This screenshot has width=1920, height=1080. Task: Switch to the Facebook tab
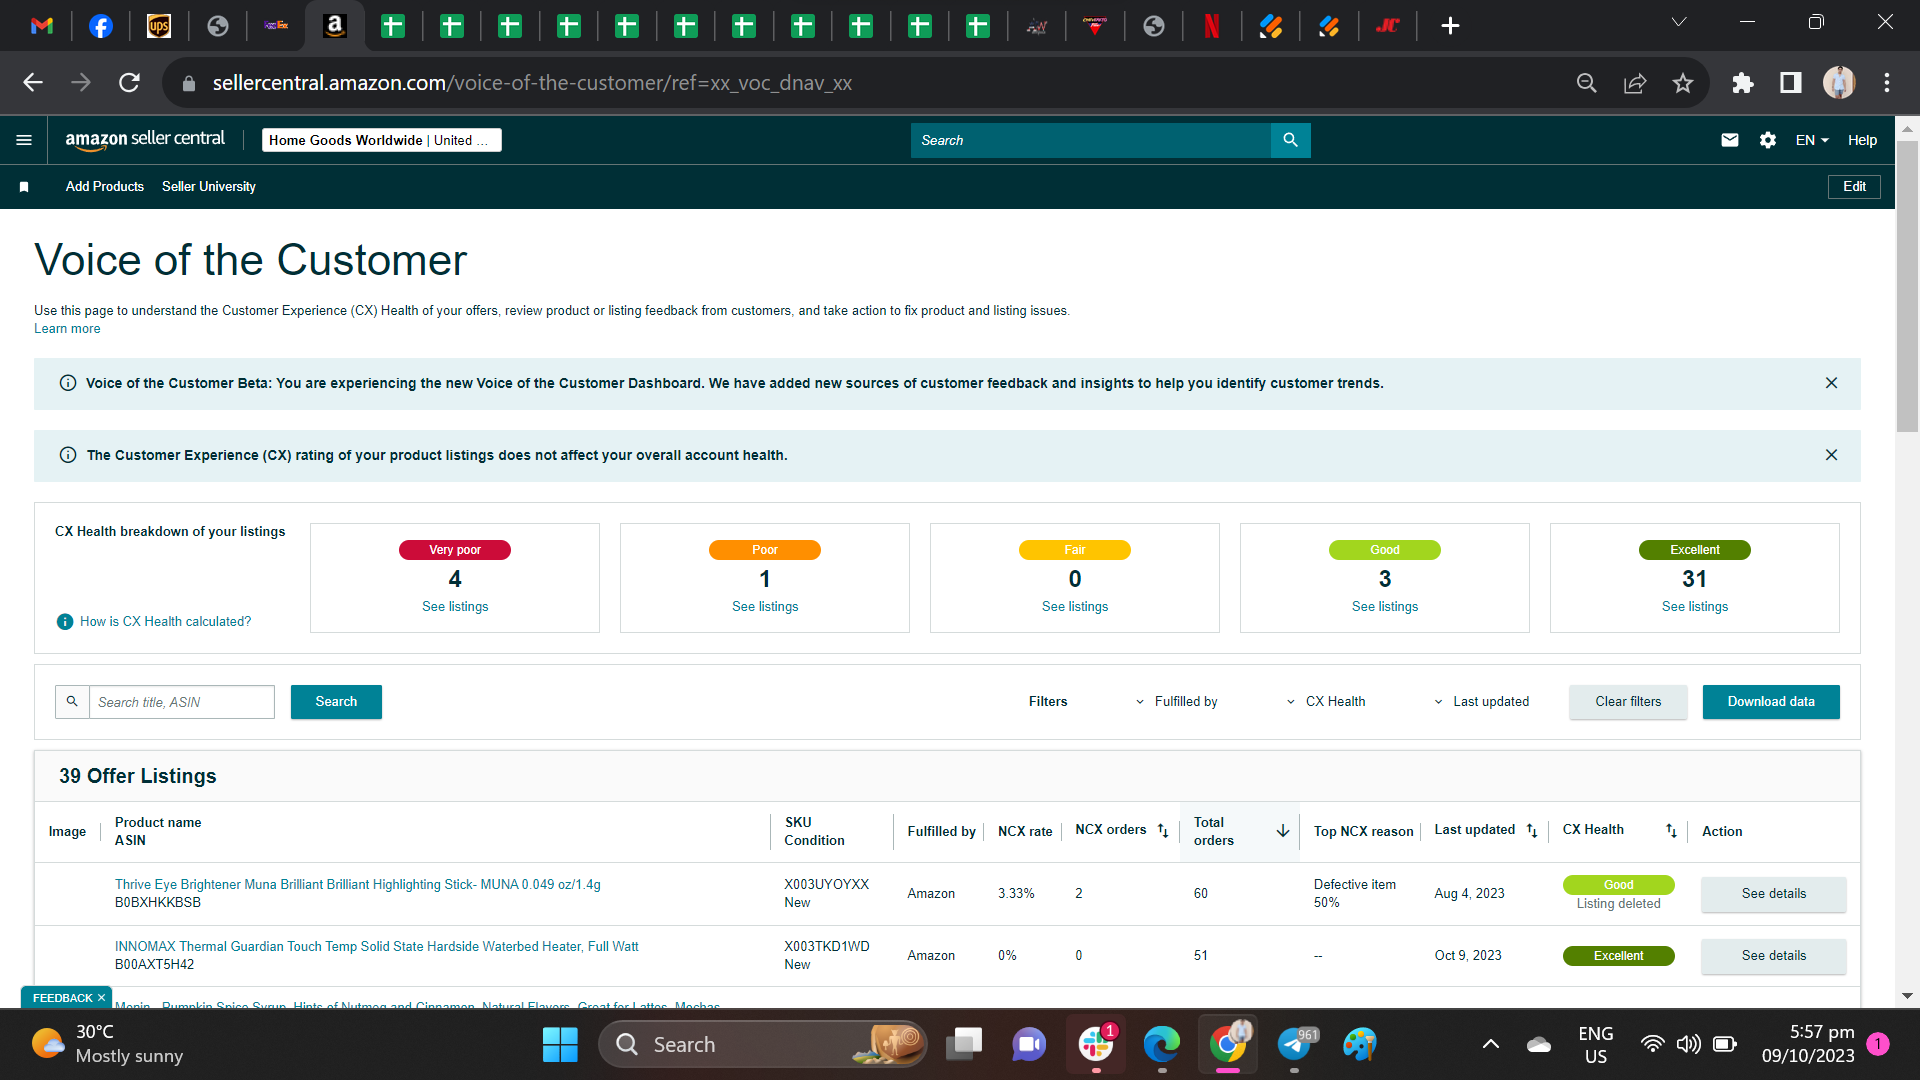[100, 26]
